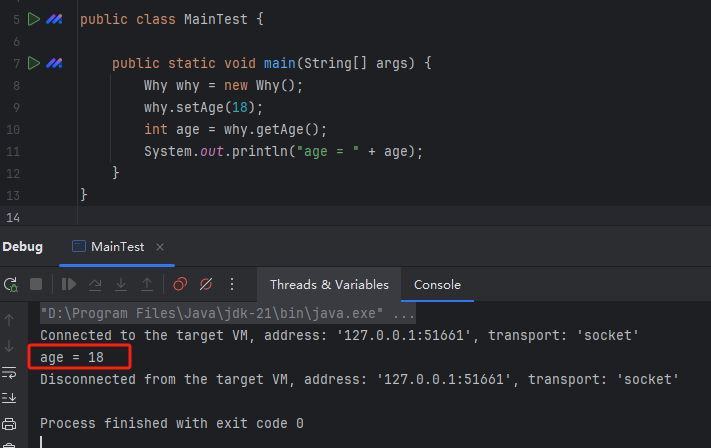Open run menu beside main method
Screen dimensions: 711x448
[34, 63]
